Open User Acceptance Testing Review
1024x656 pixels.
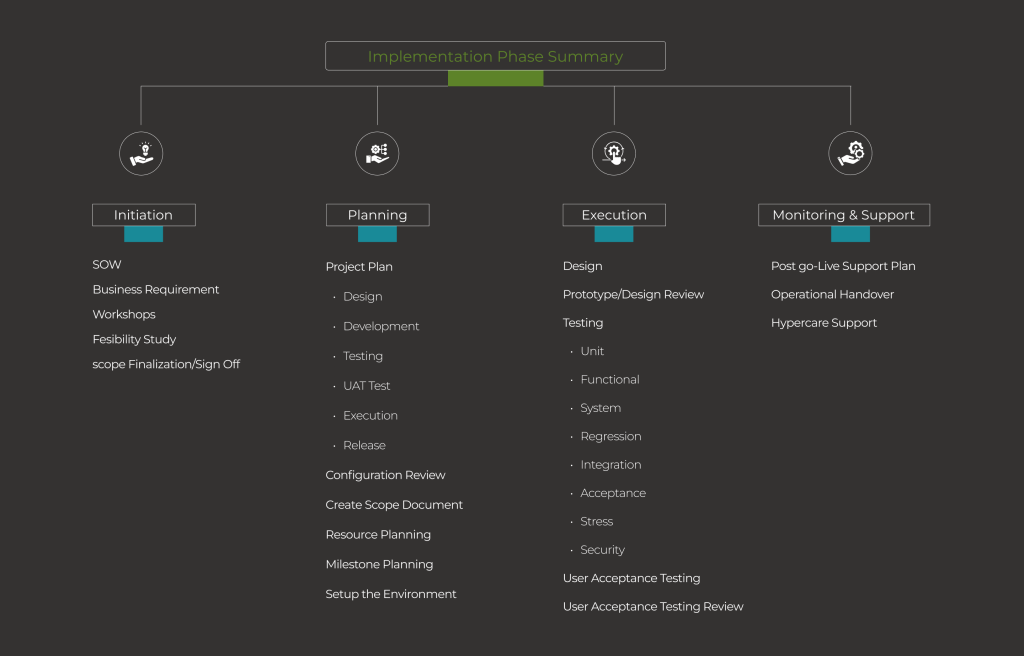[653, 606]
